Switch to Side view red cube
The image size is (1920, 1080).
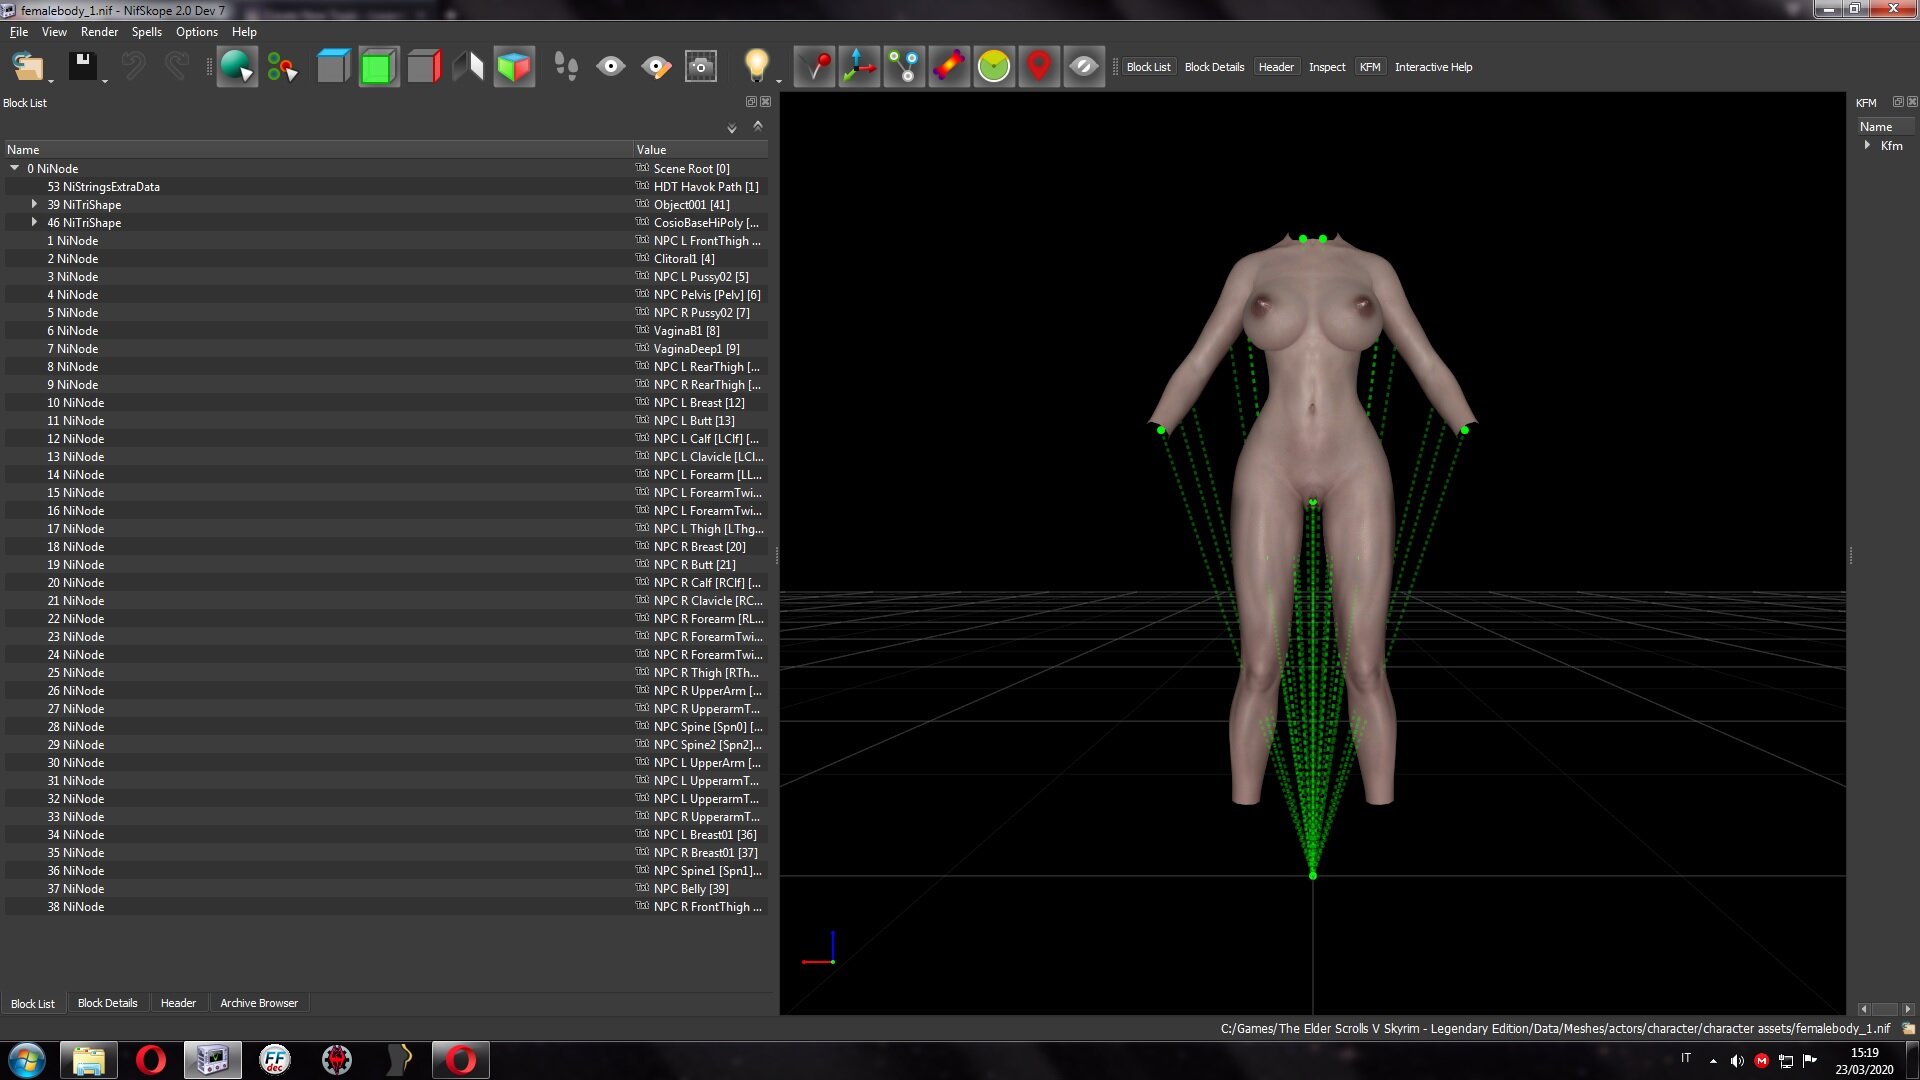click(x=424, y=67)
